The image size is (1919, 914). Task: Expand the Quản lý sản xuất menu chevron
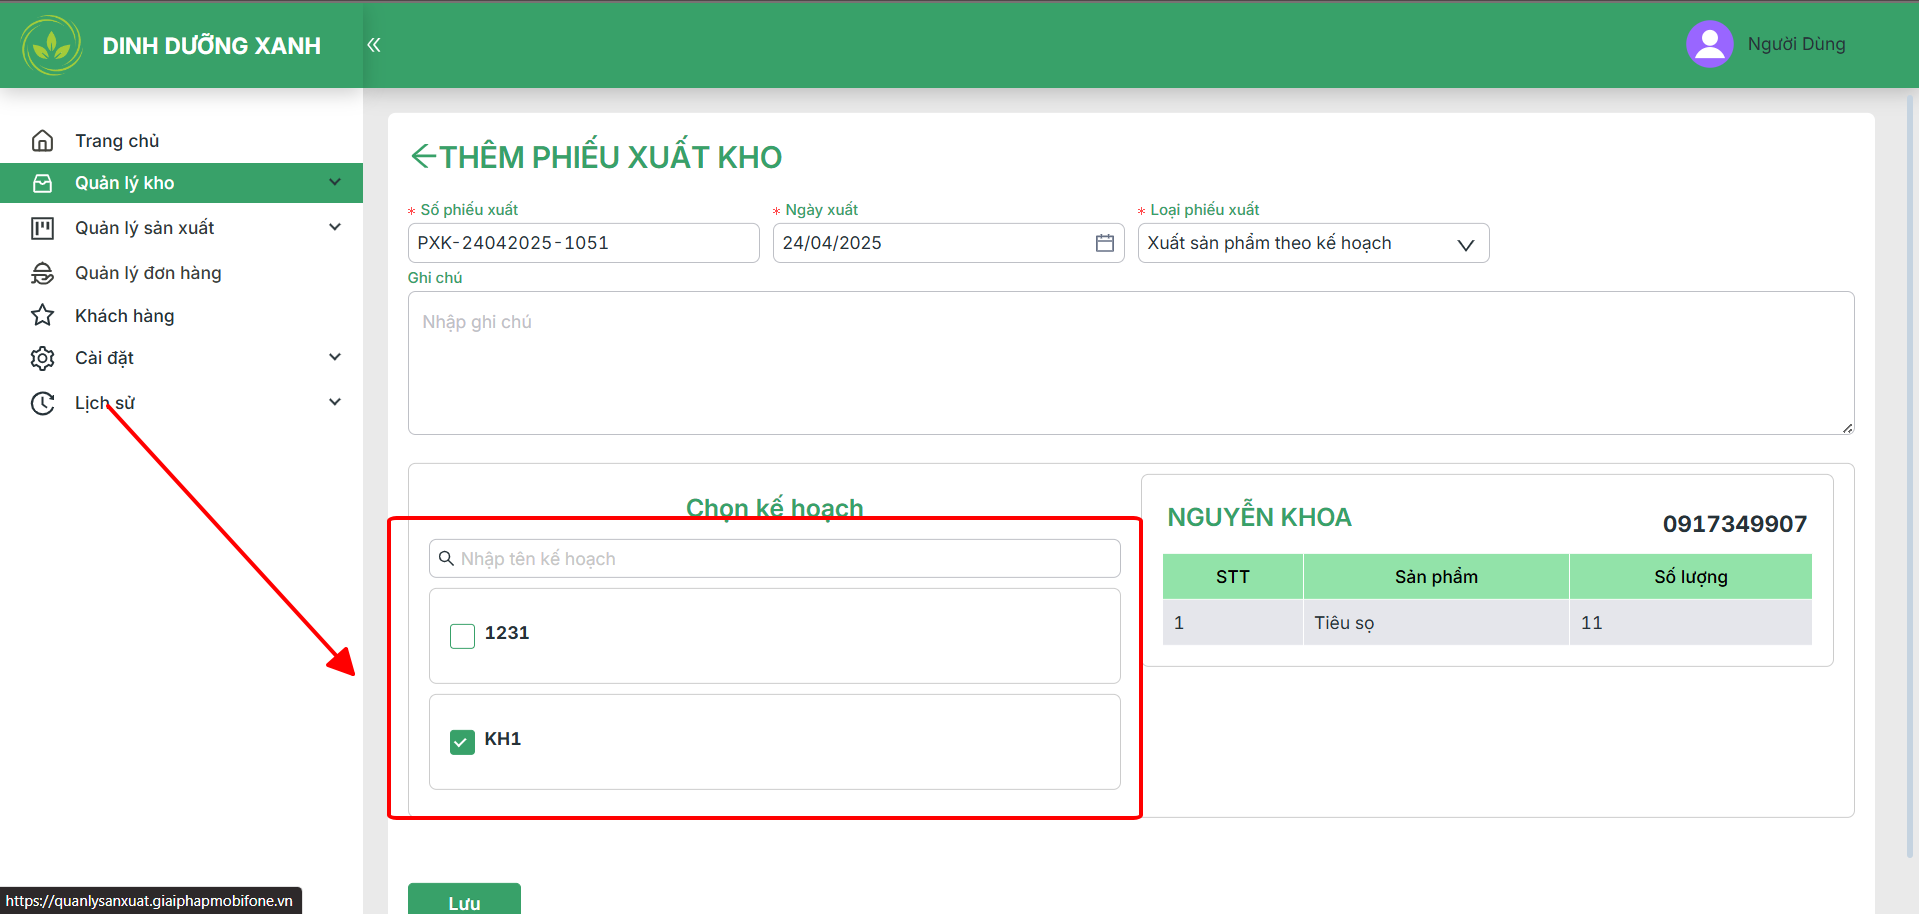(x=335, y=227)
